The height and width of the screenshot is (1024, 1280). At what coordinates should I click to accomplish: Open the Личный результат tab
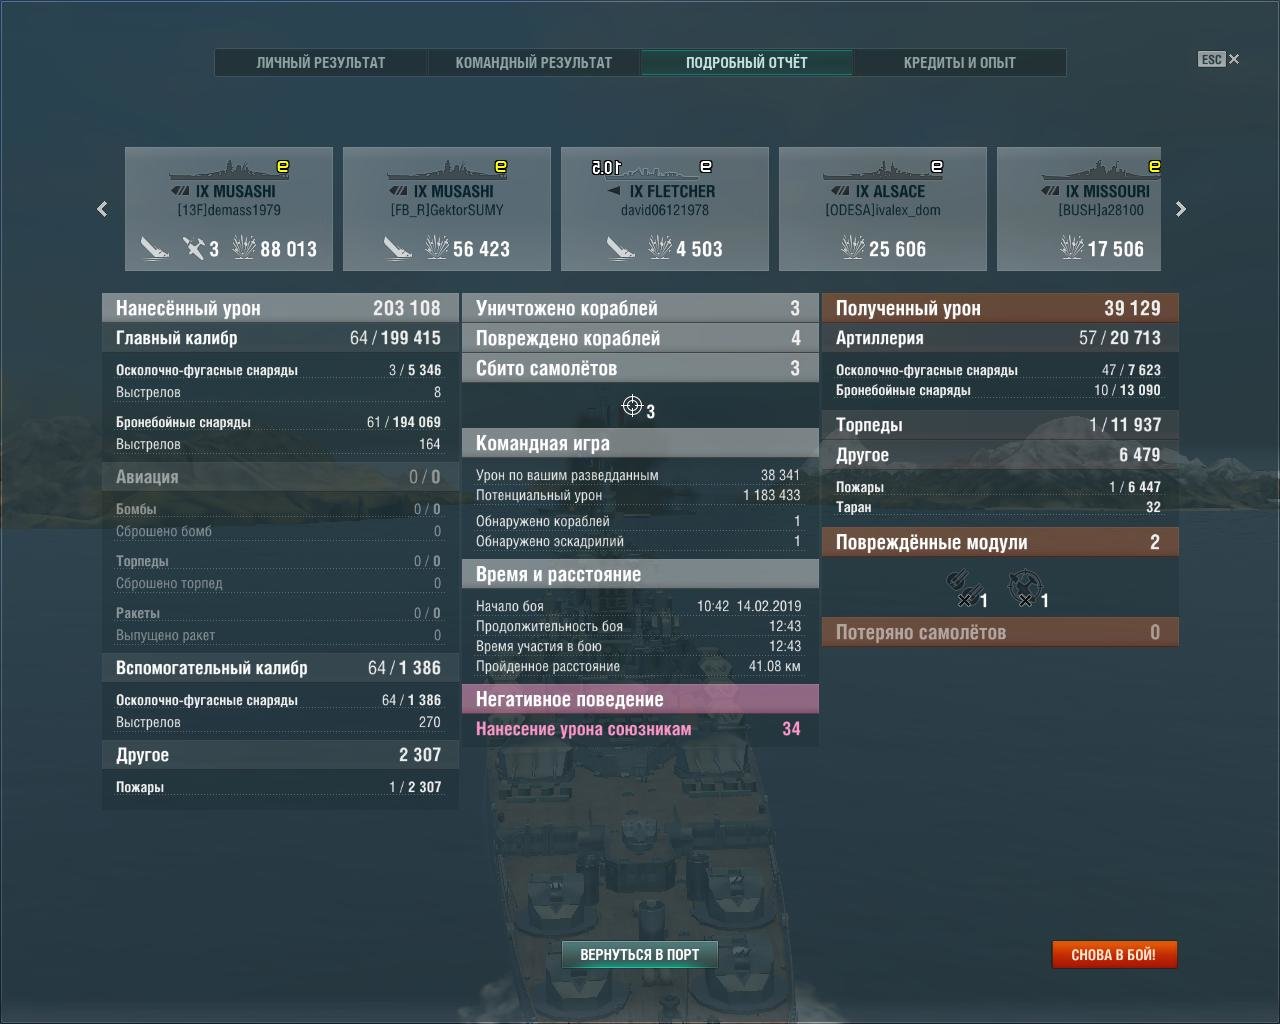pos(321,62)
